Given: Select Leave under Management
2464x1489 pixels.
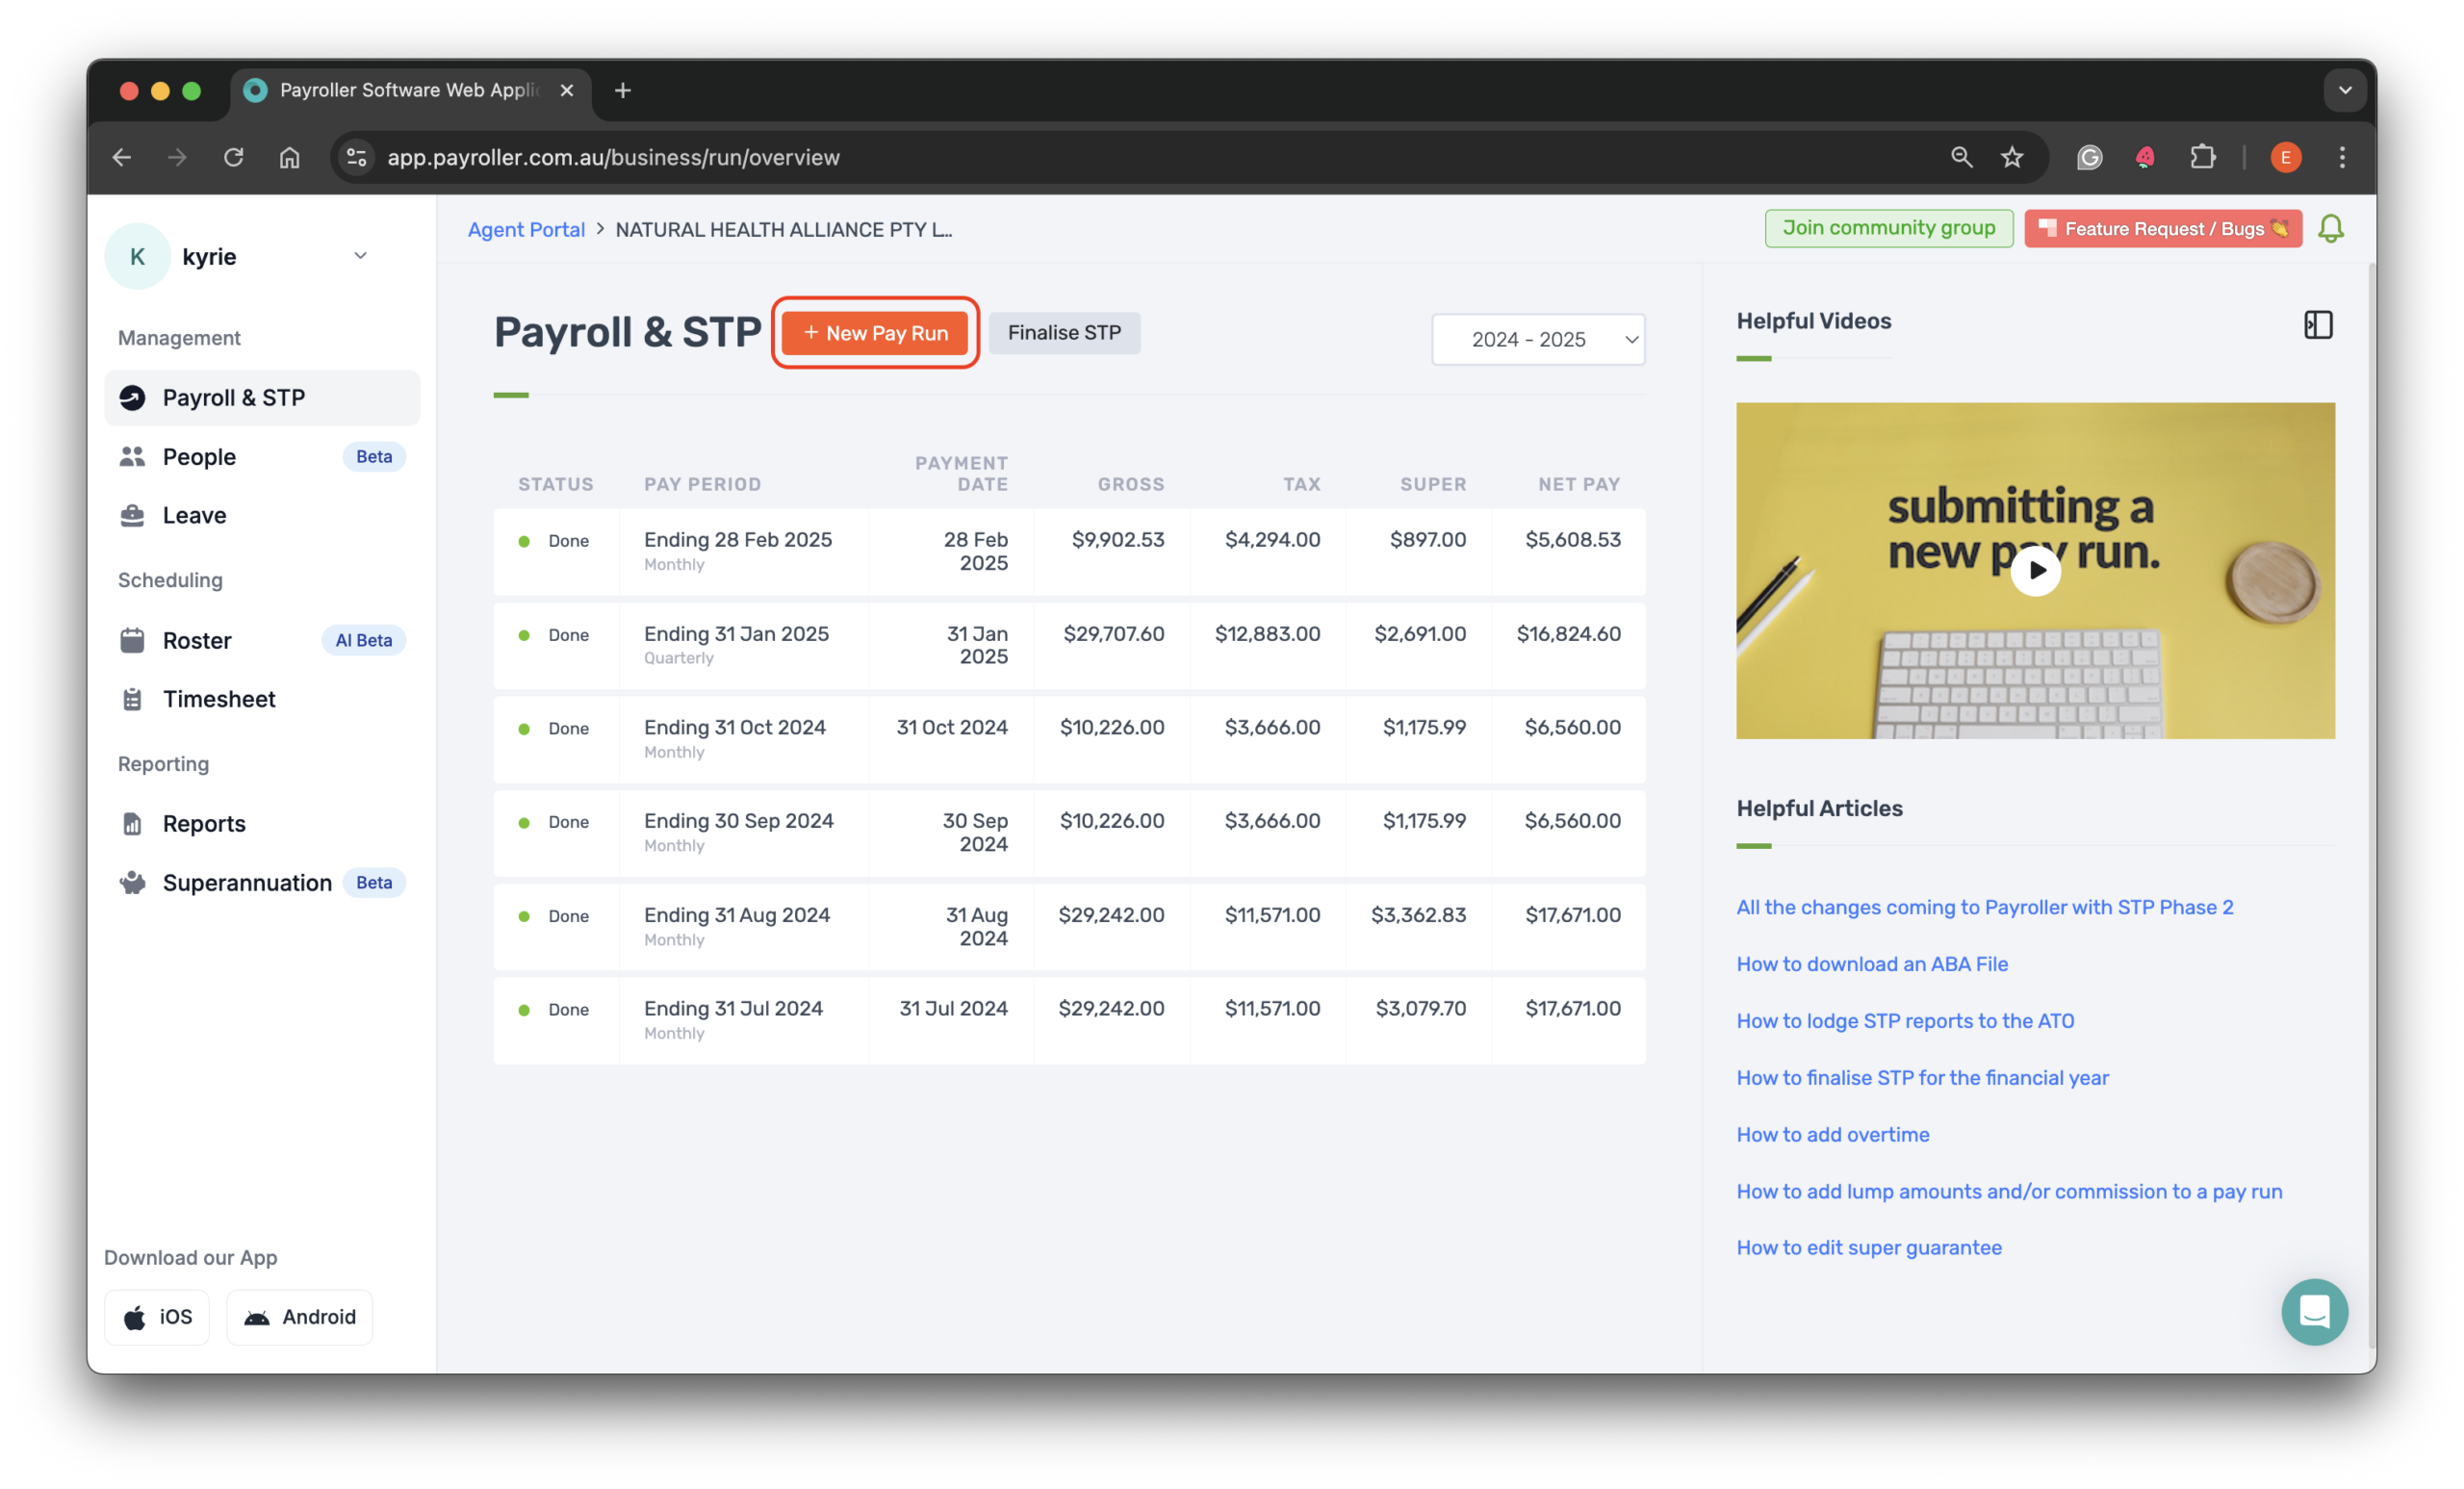Looking at the screenshot, I should 194,515.
